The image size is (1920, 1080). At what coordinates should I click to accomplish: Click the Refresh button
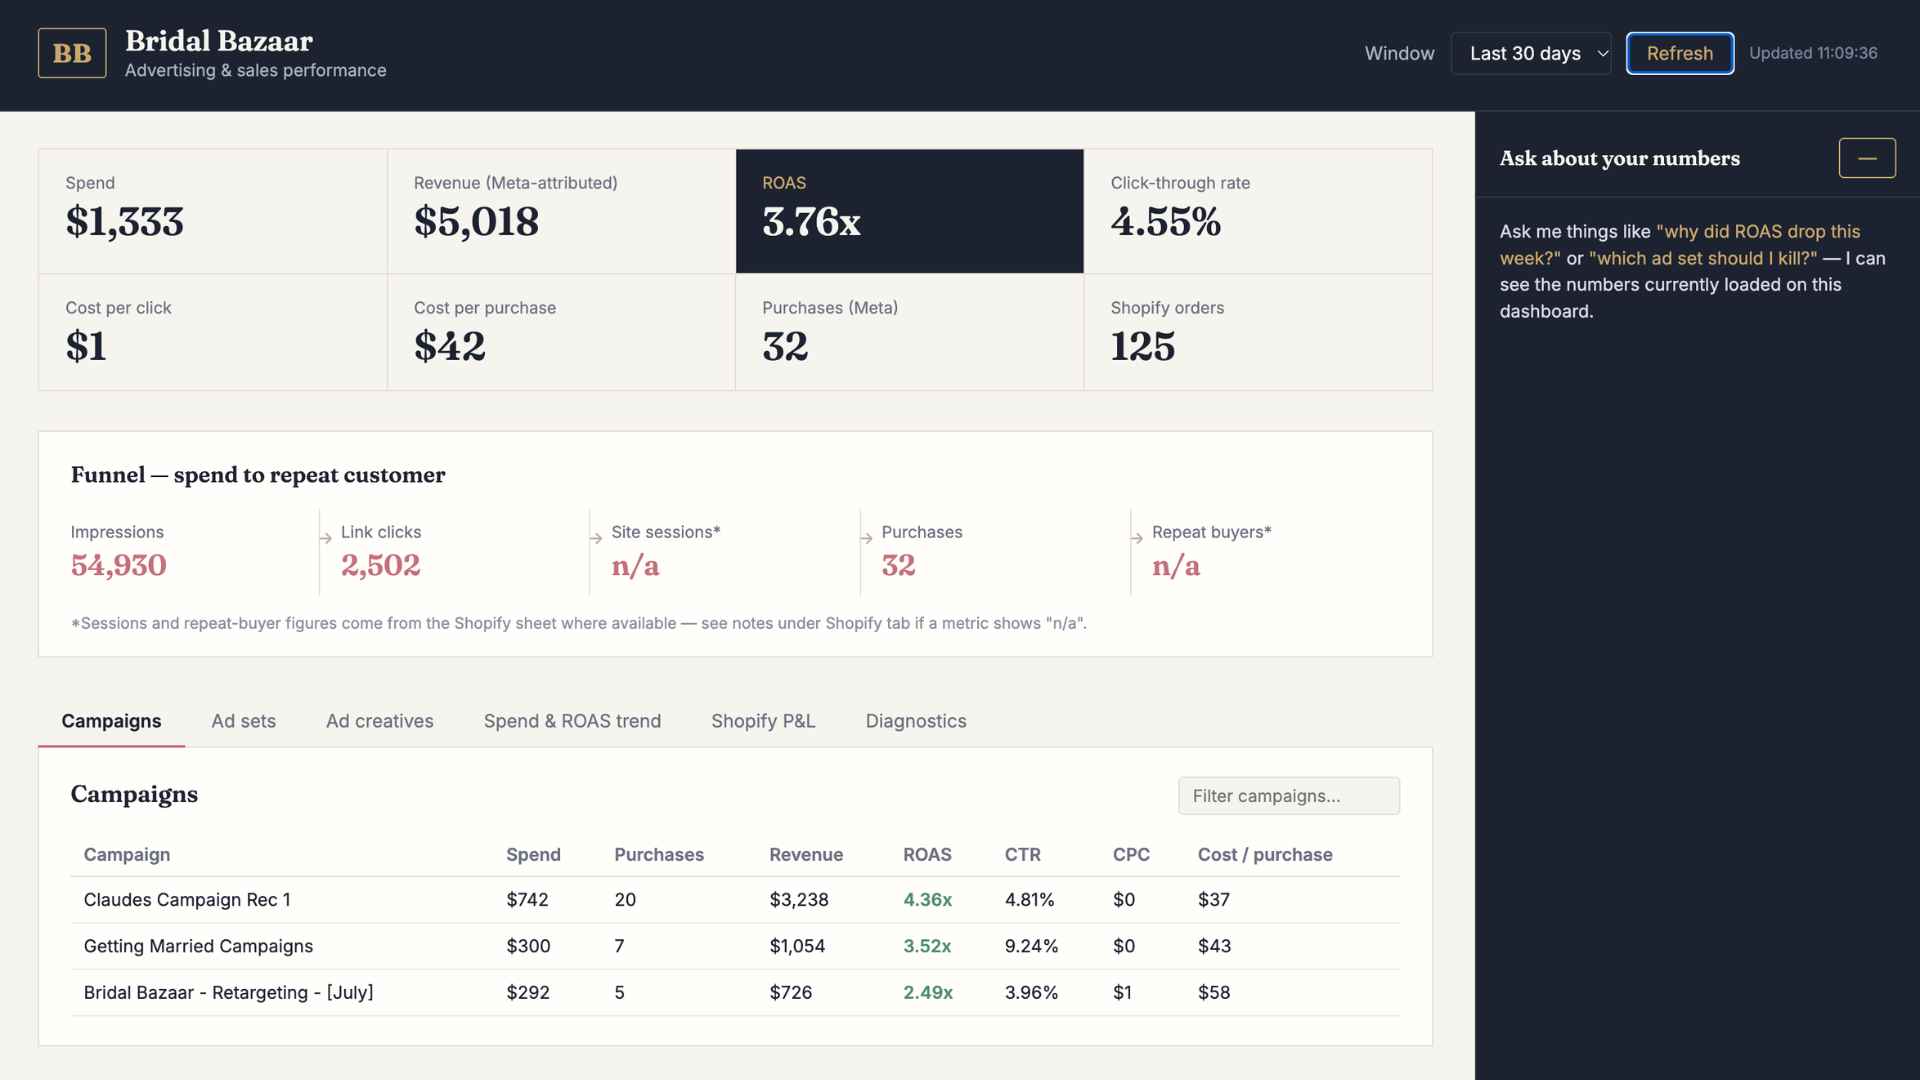[x=1680, y=53]
